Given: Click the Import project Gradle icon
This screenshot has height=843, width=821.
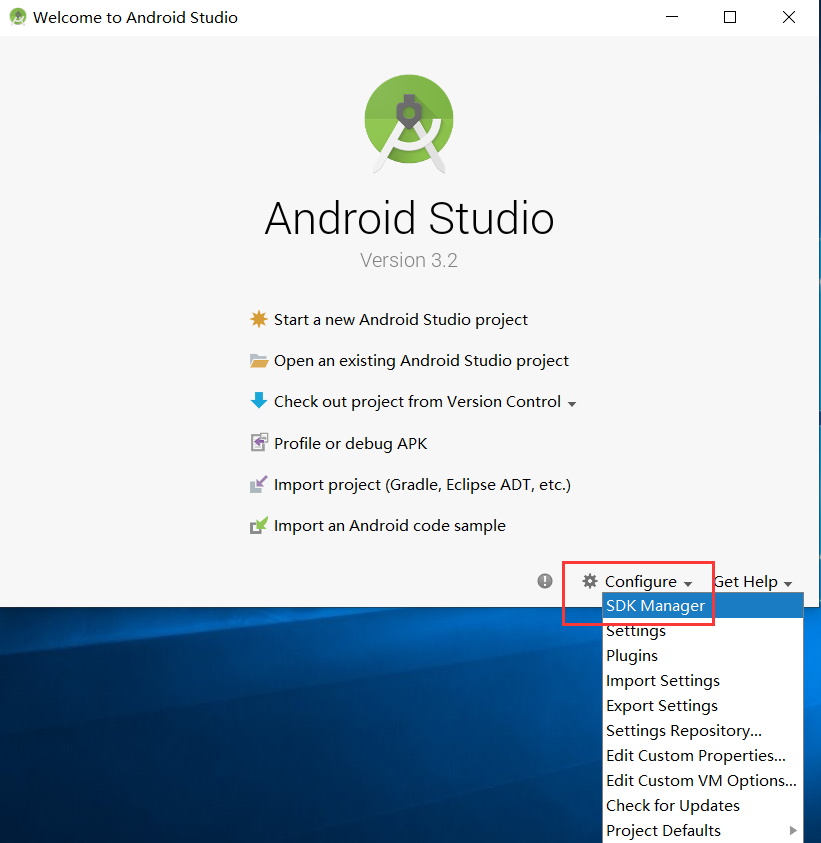Looking at the screenshot, I should 257,484.
